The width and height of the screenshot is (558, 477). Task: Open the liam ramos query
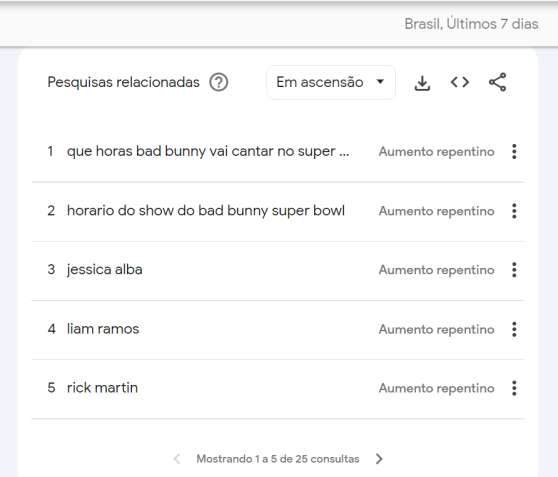coord(103,329)
